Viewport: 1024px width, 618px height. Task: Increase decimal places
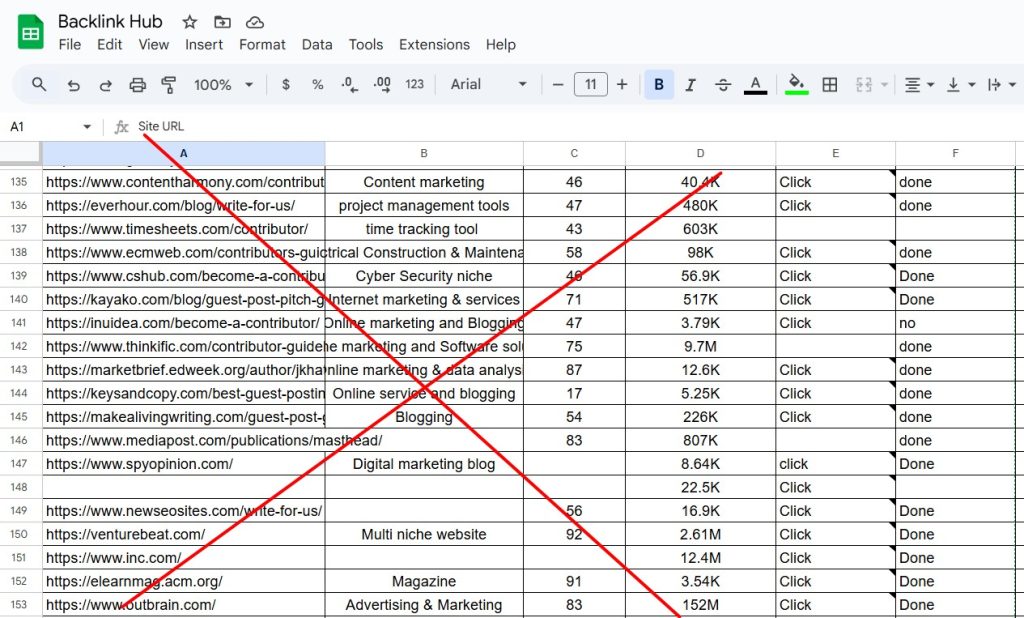coord(382,84)
